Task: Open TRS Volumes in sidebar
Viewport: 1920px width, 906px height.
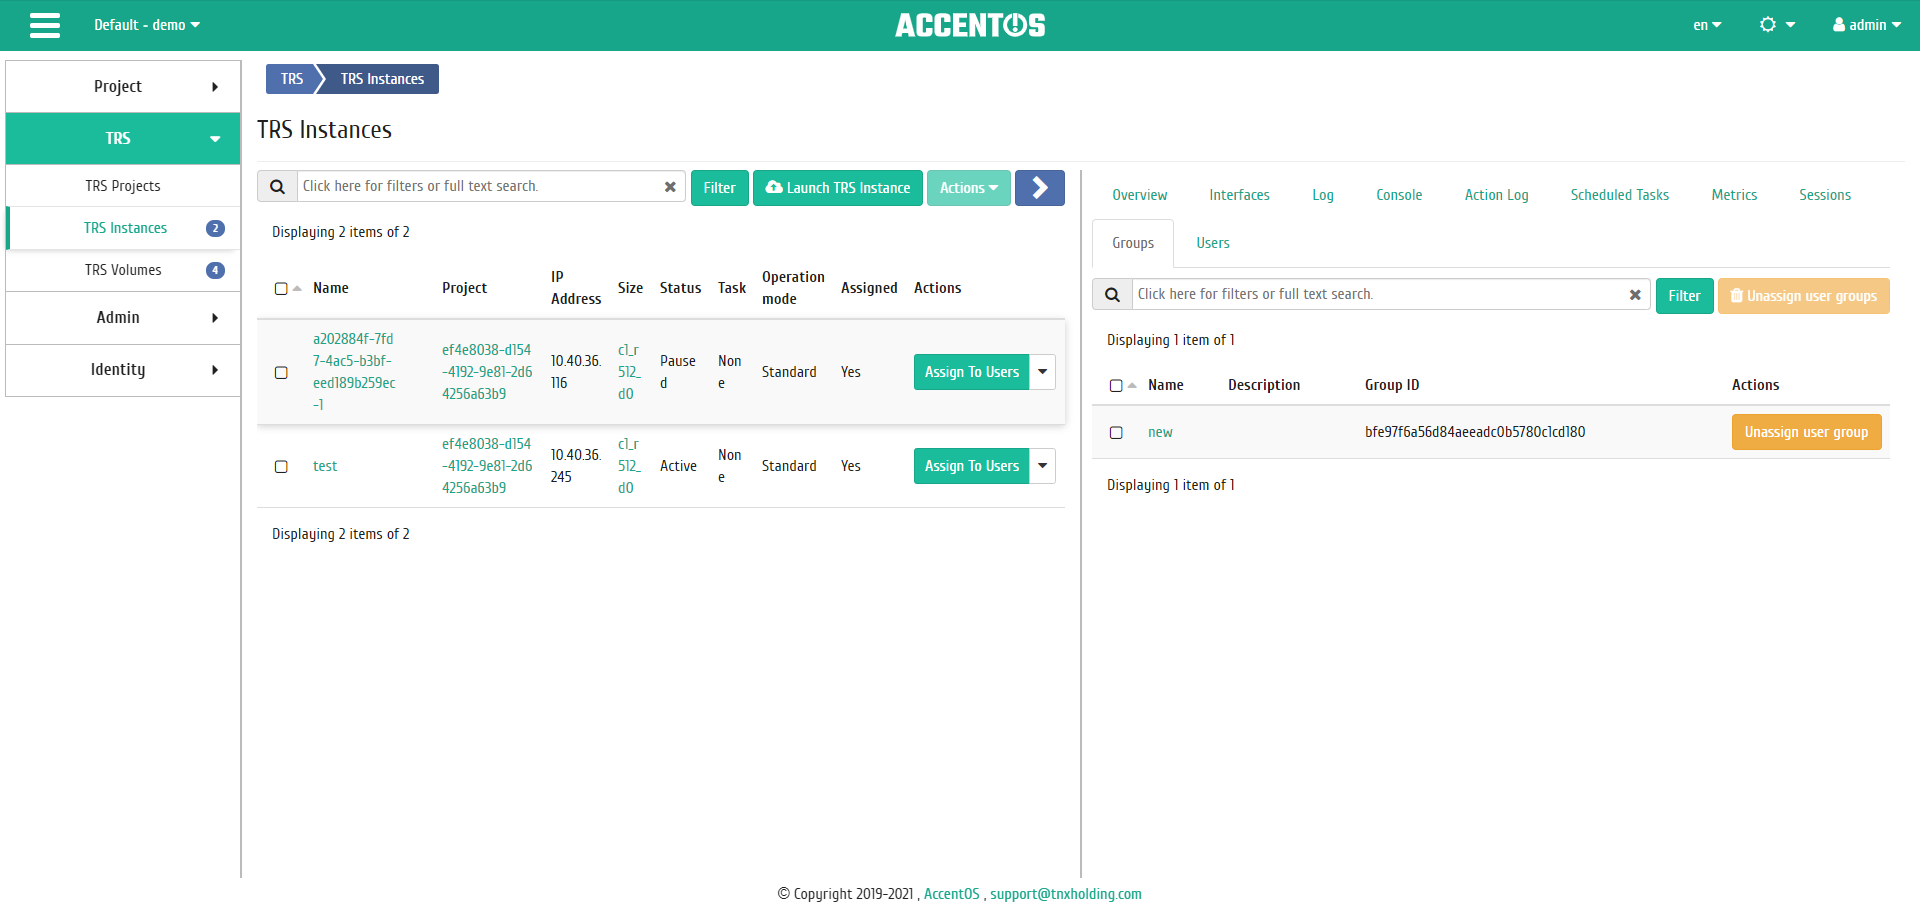Action: (x=123, y=270)
